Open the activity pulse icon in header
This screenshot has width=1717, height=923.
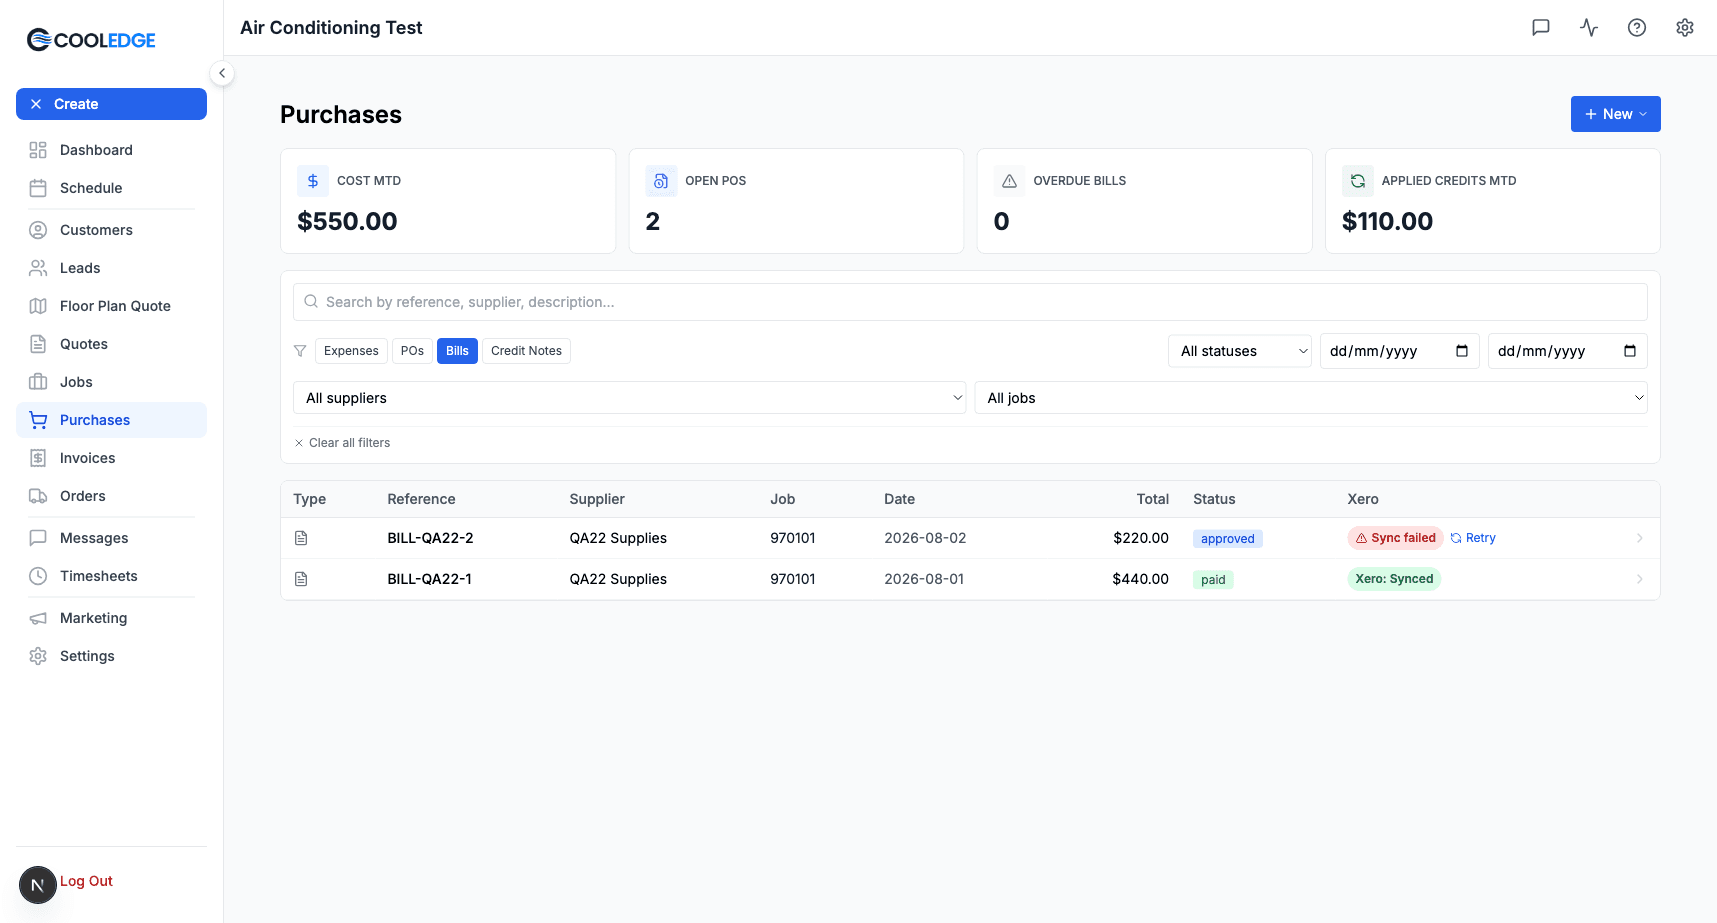coord(1589,28)
